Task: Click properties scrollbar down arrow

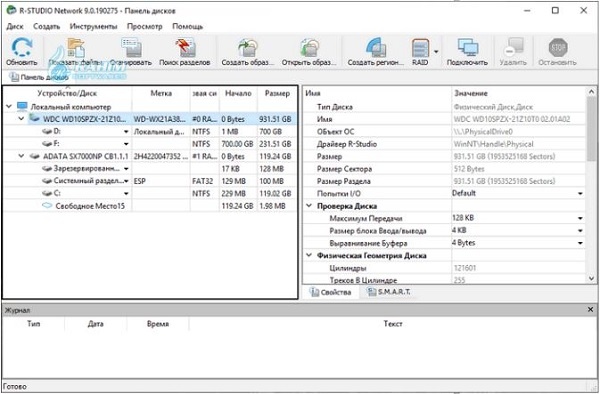Action: click(591, 279)
